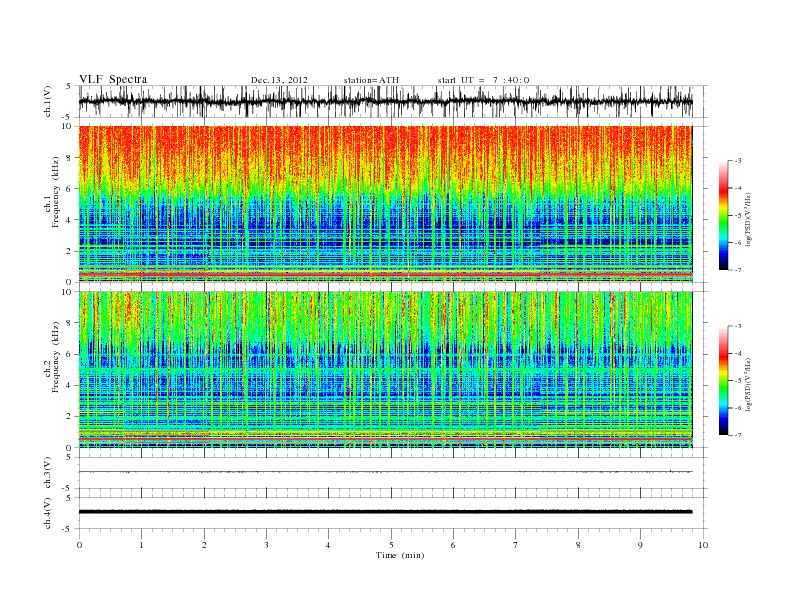The height and width of the screenshot is (612, 792).
Task: Click the "-3" tick on the lower color bar
Action: (x=738, y=326)
